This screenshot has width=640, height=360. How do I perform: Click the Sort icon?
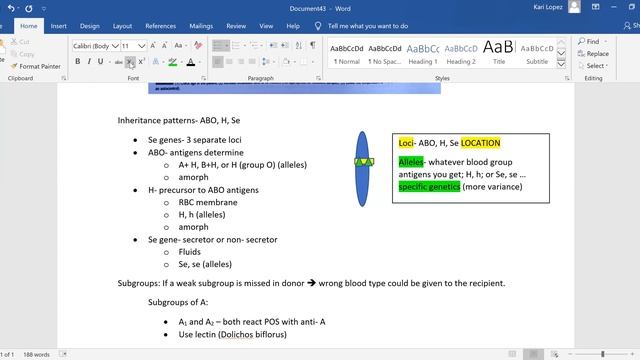tap(299, 46)
